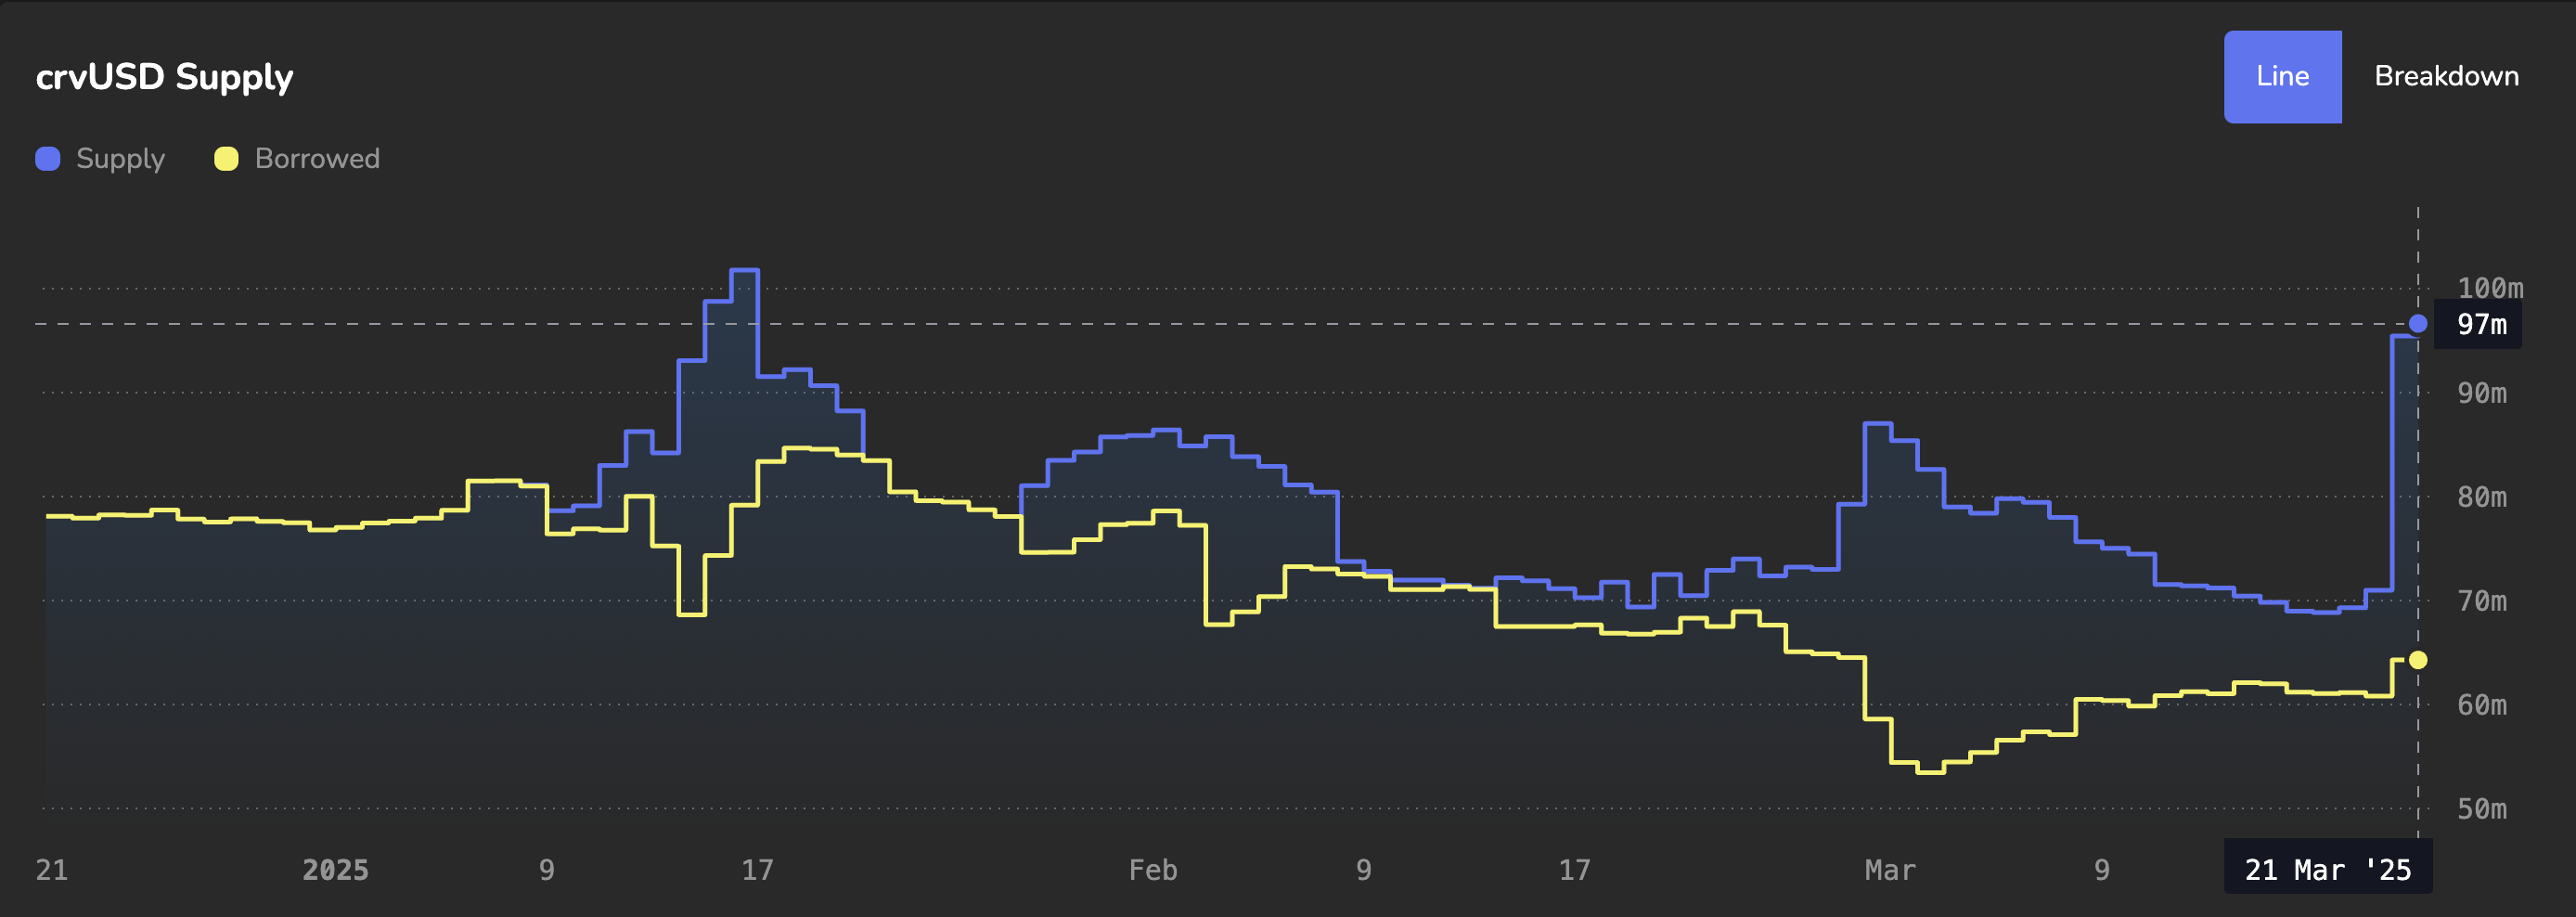Click the 60m axis label
The image size is (2576, 917).
tap(2482, 705)
